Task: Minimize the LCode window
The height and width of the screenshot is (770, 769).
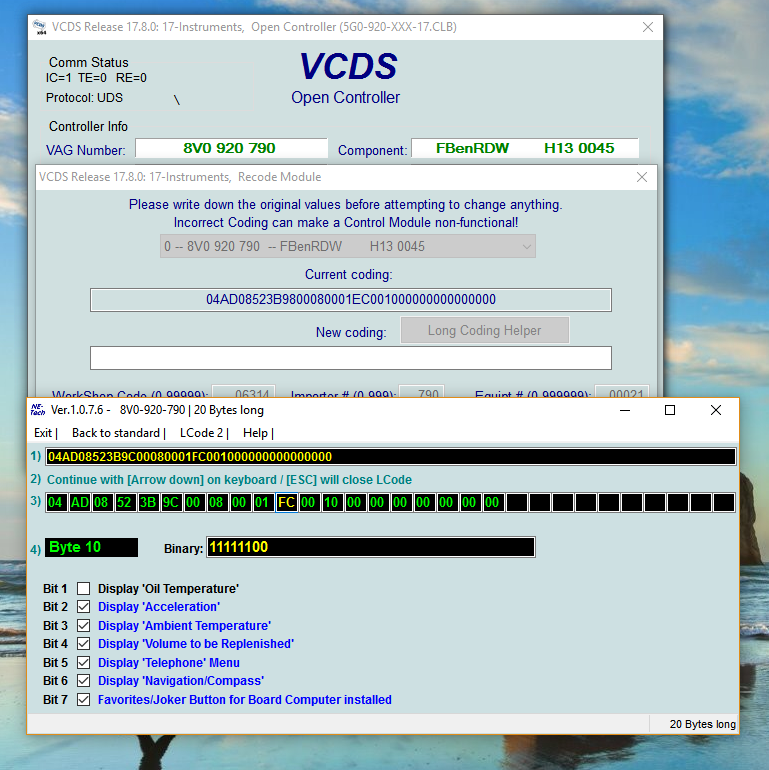Action: (x=624, y=410)
